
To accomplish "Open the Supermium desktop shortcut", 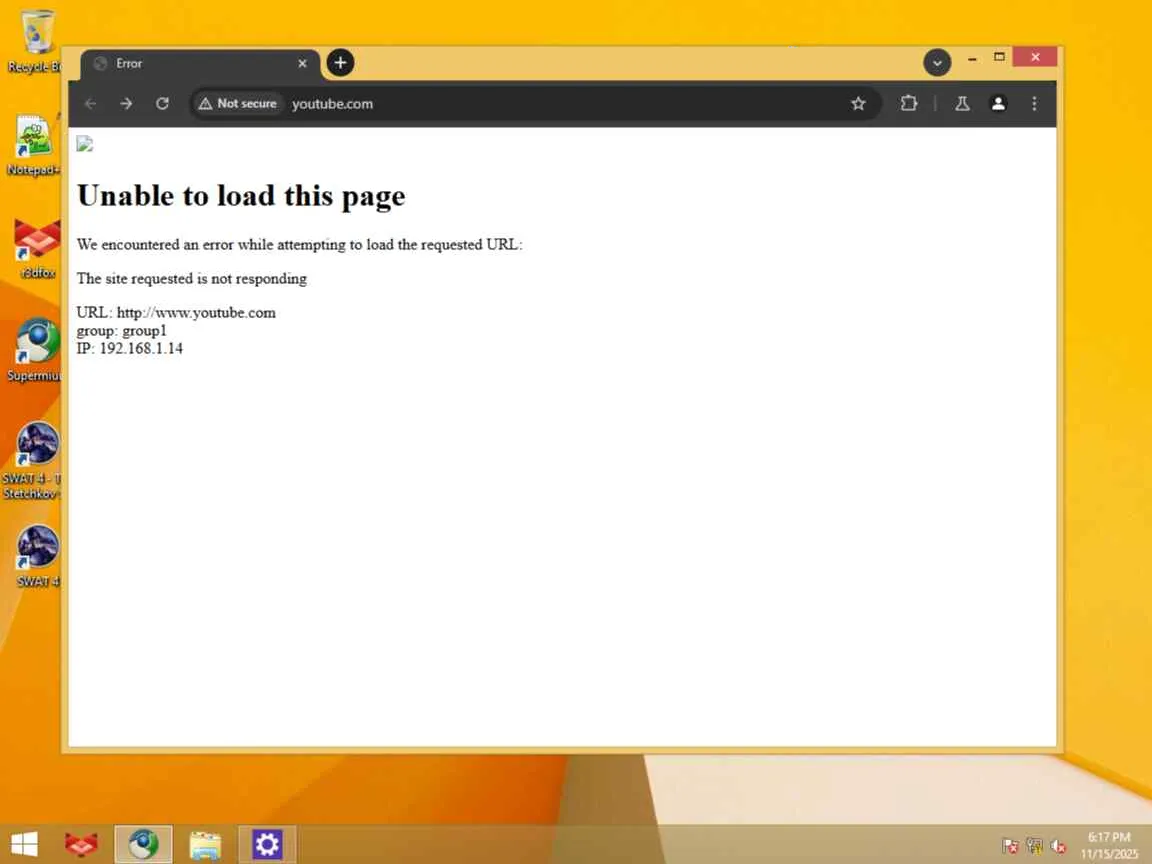I will coord(35,350).
